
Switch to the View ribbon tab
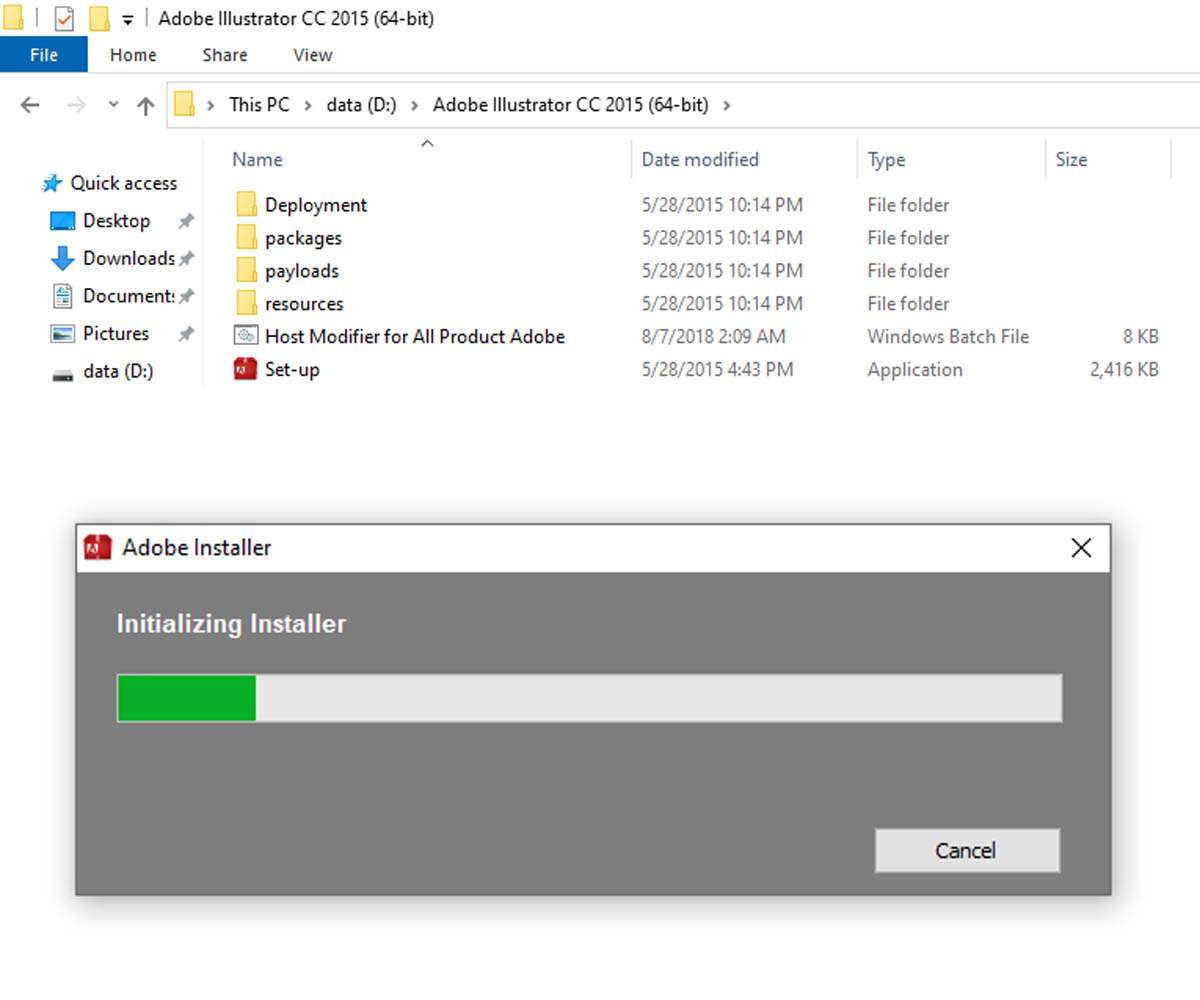[313, 55]
